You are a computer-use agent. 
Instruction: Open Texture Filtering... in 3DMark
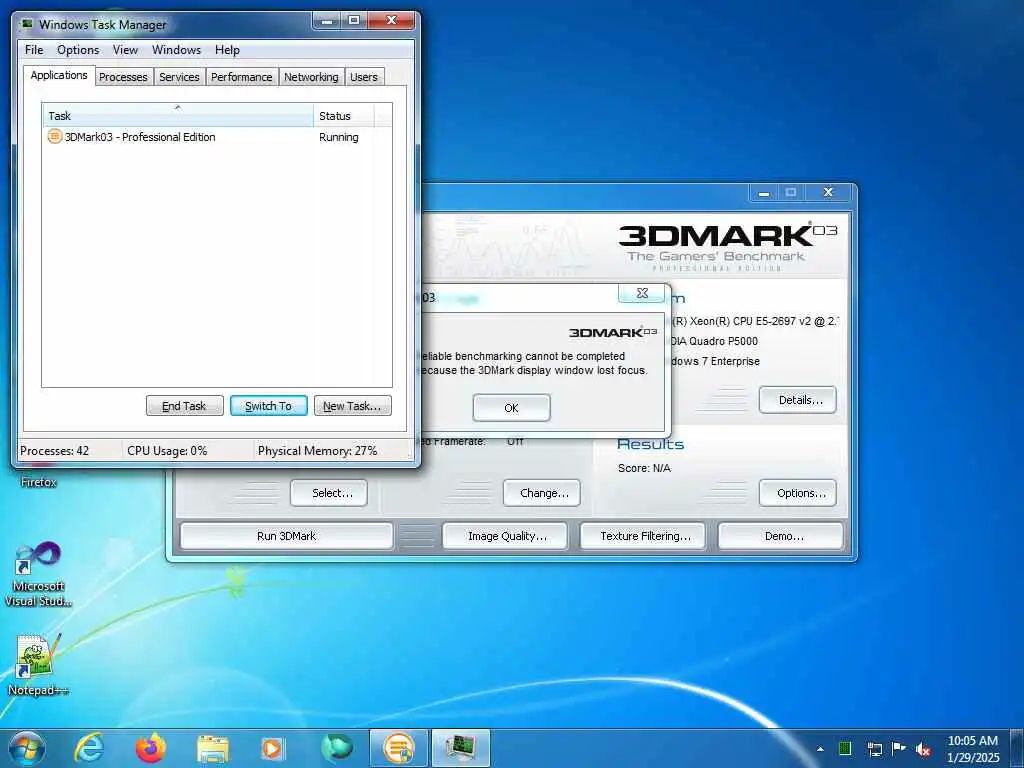[x=643, y=536]
